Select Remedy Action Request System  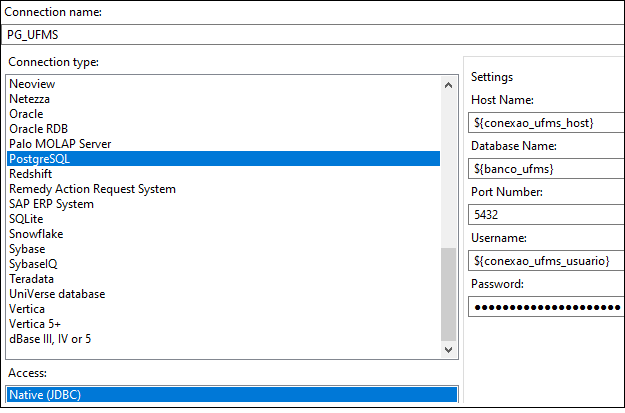(92, 189)
